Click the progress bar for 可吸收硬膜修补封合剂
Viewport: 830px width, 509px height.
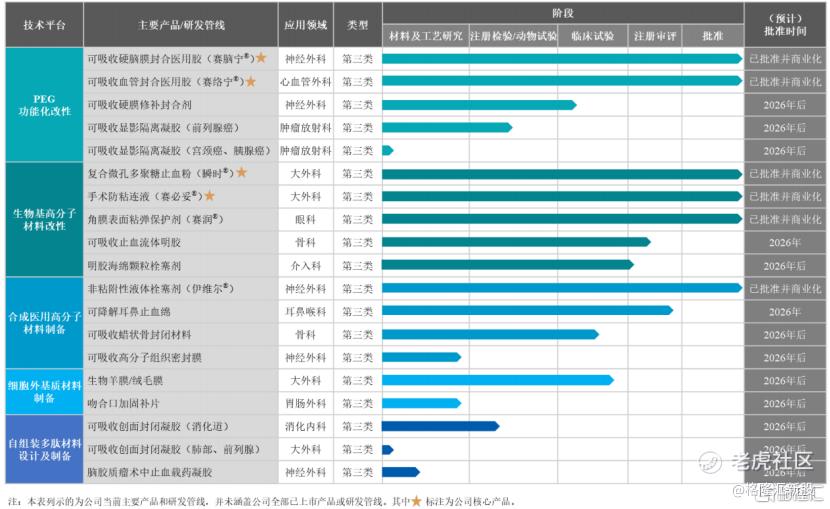click(479, 105)
